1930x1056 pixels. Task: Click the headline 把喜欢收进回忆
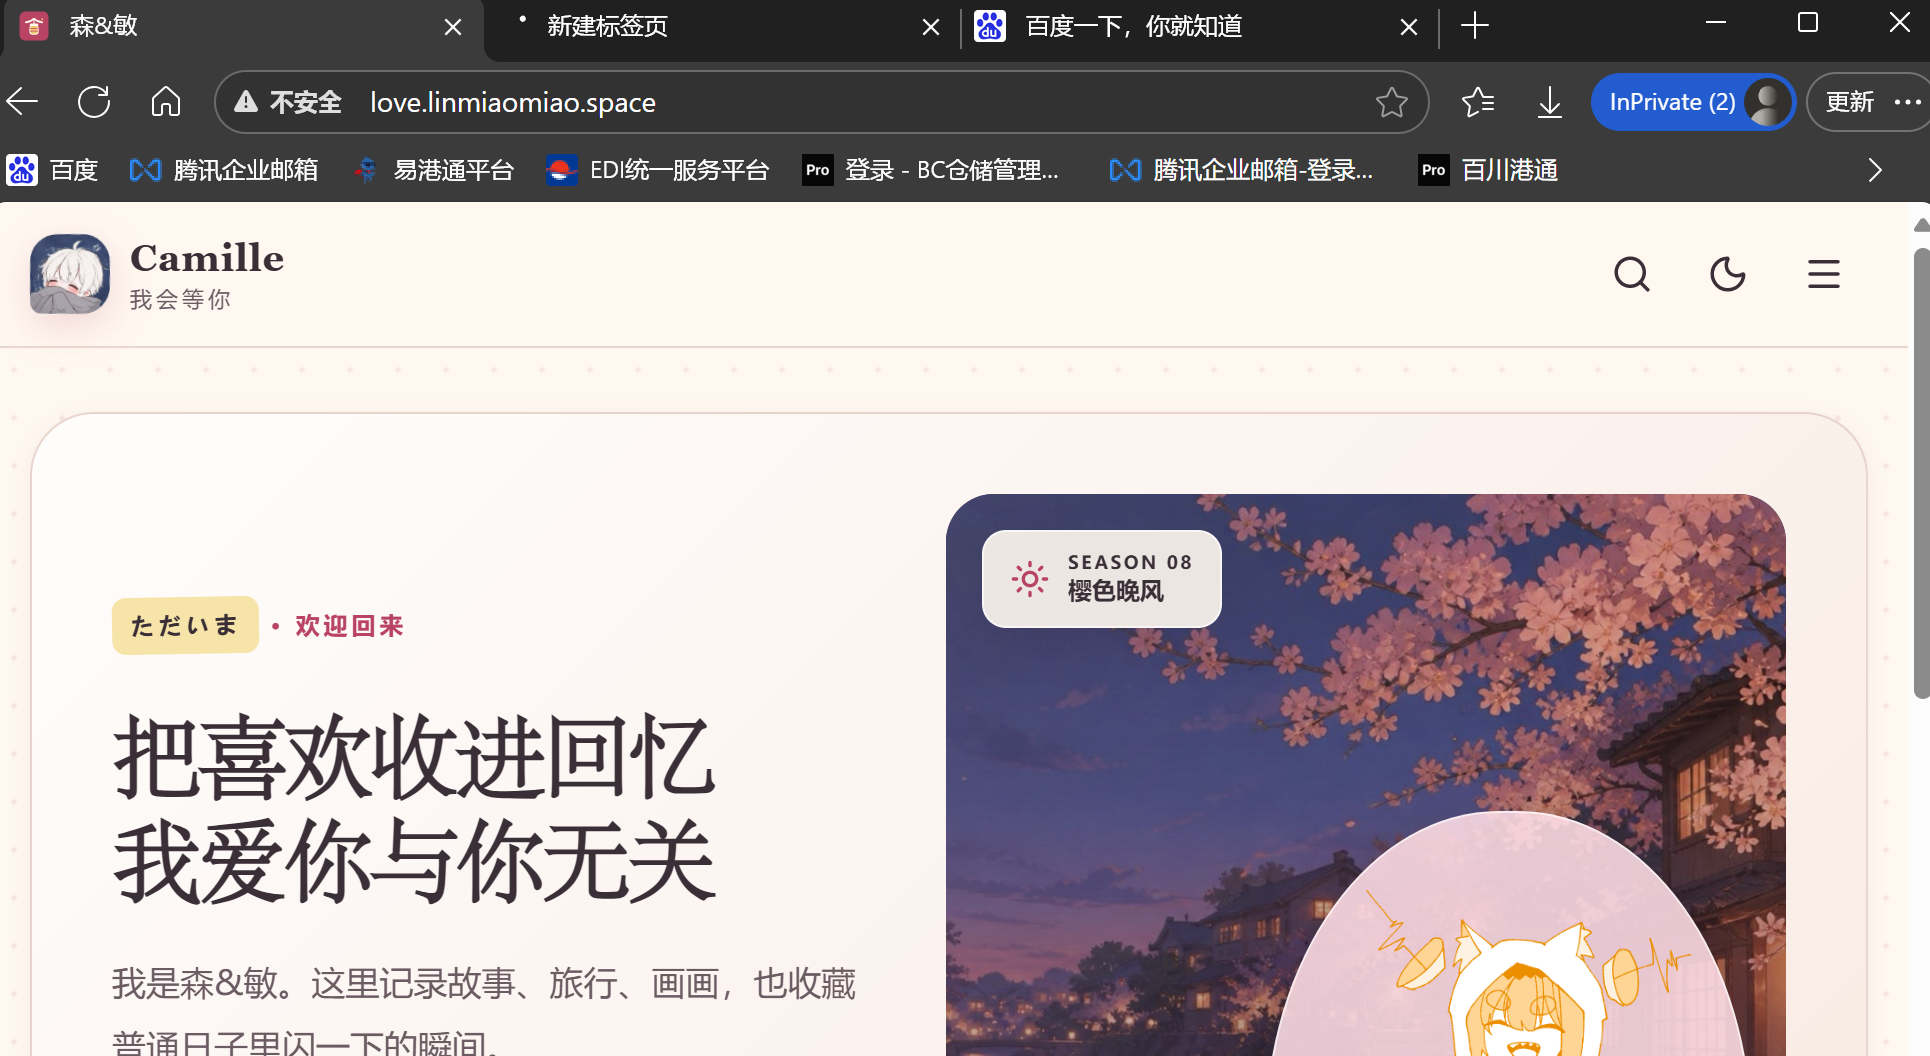tap(414, 757)
